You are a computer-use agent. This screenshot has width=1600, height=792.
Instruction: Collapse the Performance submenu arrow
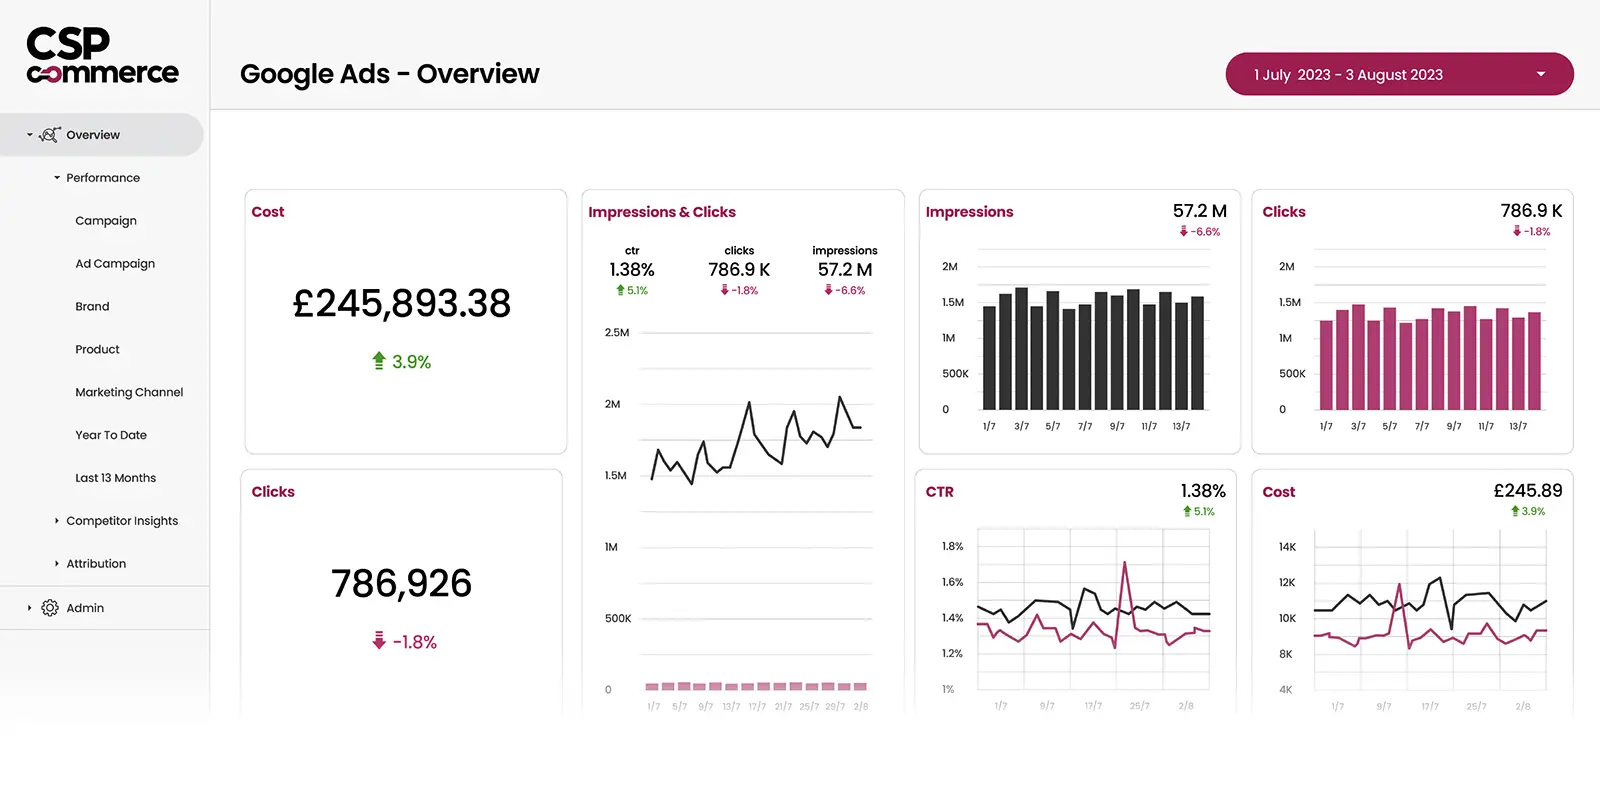pyautogui.click(x=57, y=178)
